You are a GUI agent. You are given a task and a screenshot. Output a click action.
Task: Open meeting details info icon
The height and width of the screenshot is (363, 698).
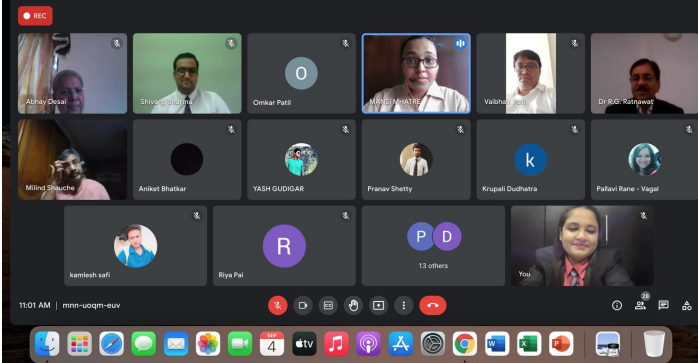coord(617,306)
